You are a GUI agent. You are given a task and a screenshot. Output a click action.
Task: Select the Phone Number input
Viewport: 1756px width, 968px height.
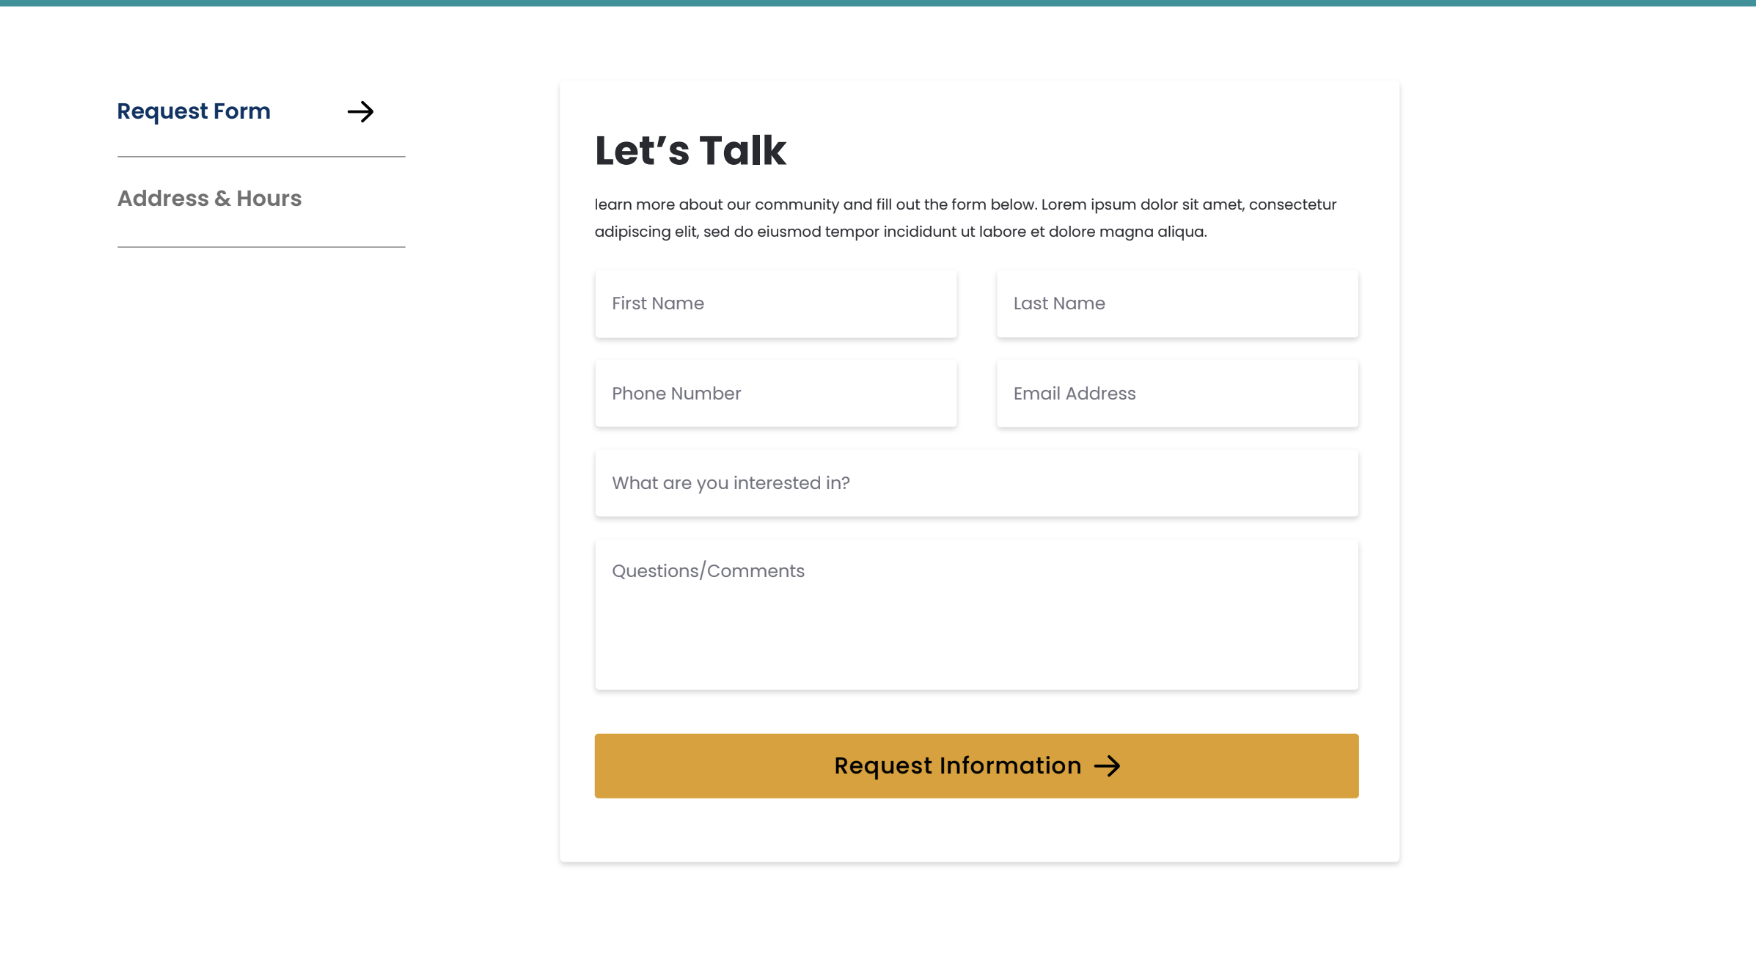(x=775, y=394)
